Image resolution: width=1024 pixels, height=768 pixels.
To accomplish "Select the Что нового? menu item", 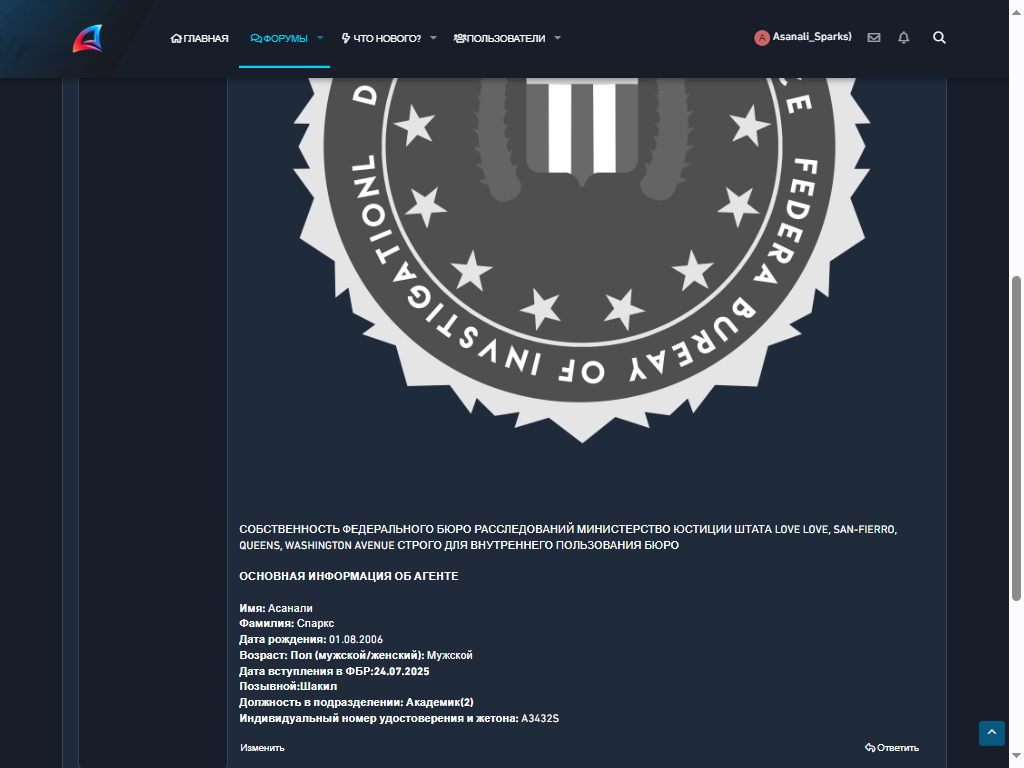I will pos(382,39).
